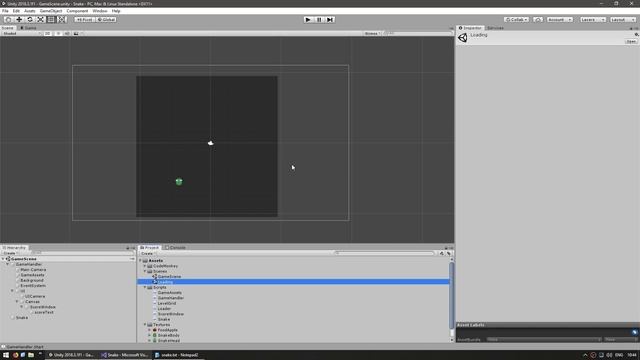Screen dimensions: 640x360
Task: Open the Gizmos dropdown
Action: pyautogui.click(x=372, y=33)
